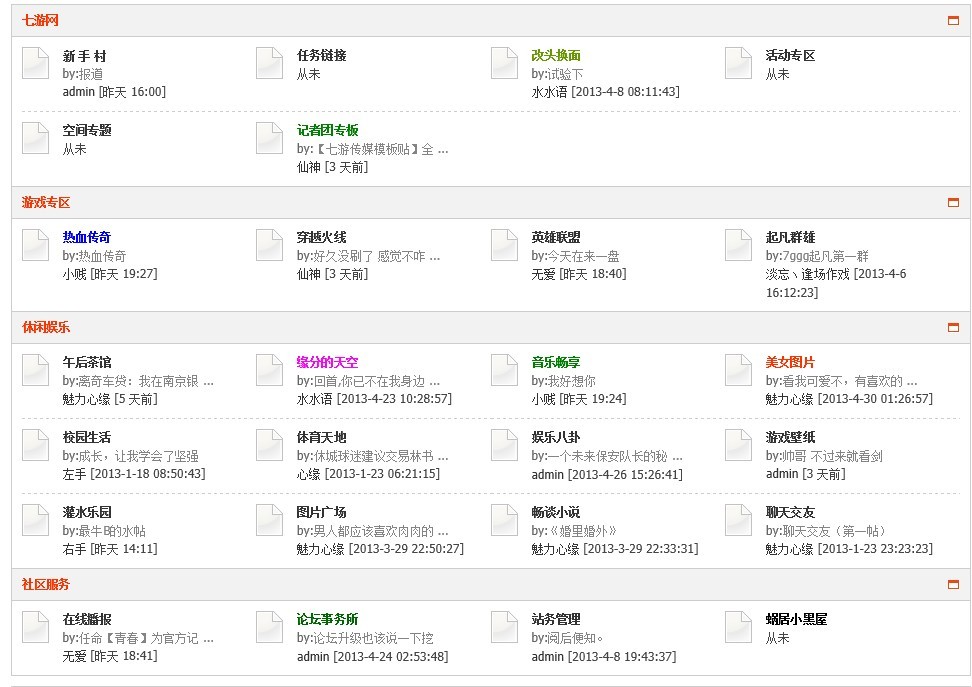Click the forum icon beside 缘分的天空

270,370
